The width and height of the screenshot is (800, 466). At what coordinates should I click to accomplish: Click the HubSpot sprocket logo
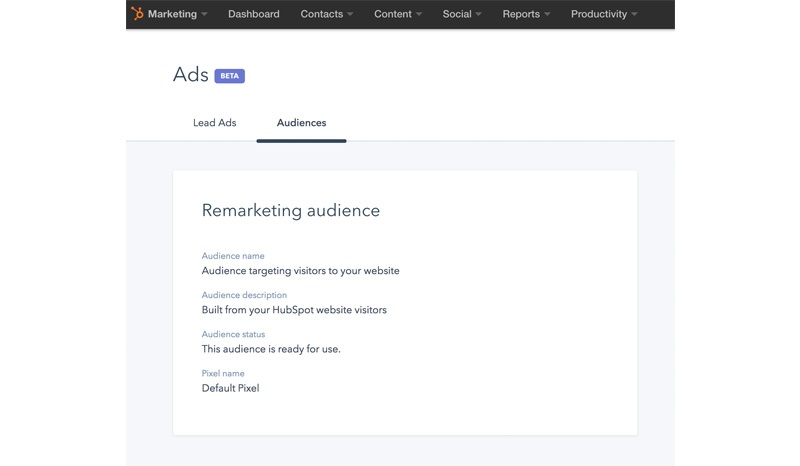tap(137, 13)
